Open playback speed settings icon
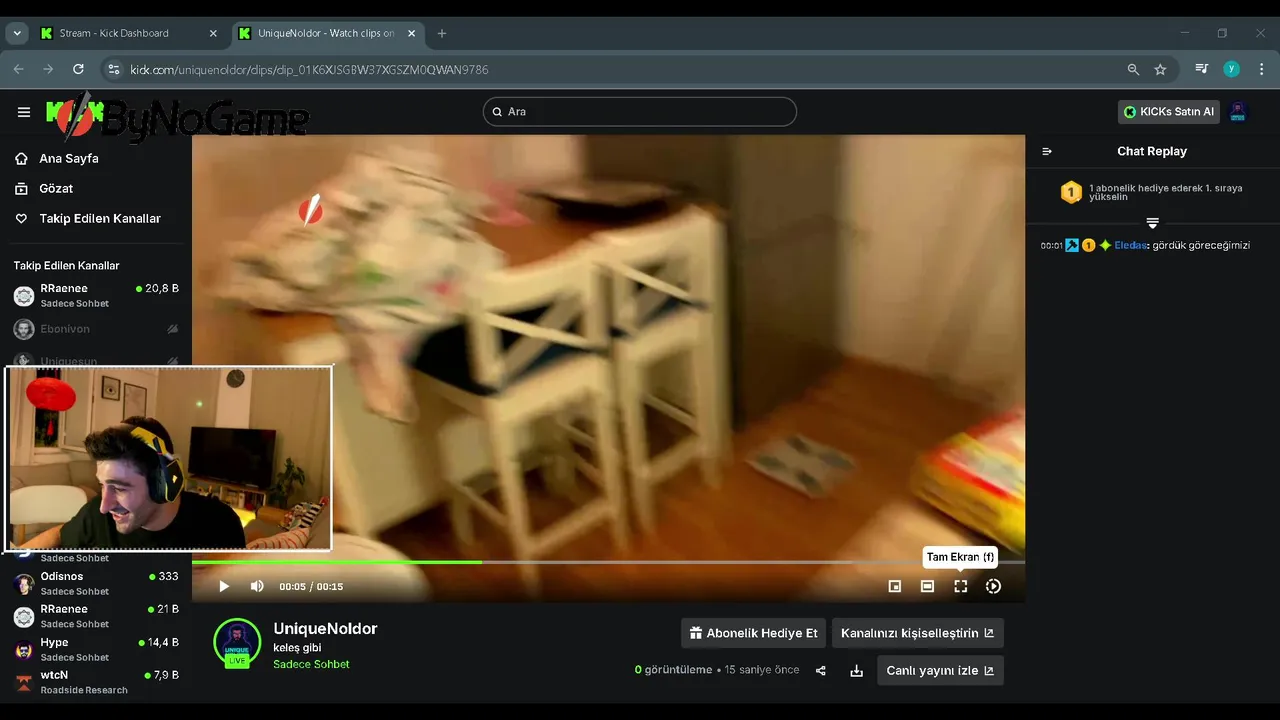 point(993,586)
